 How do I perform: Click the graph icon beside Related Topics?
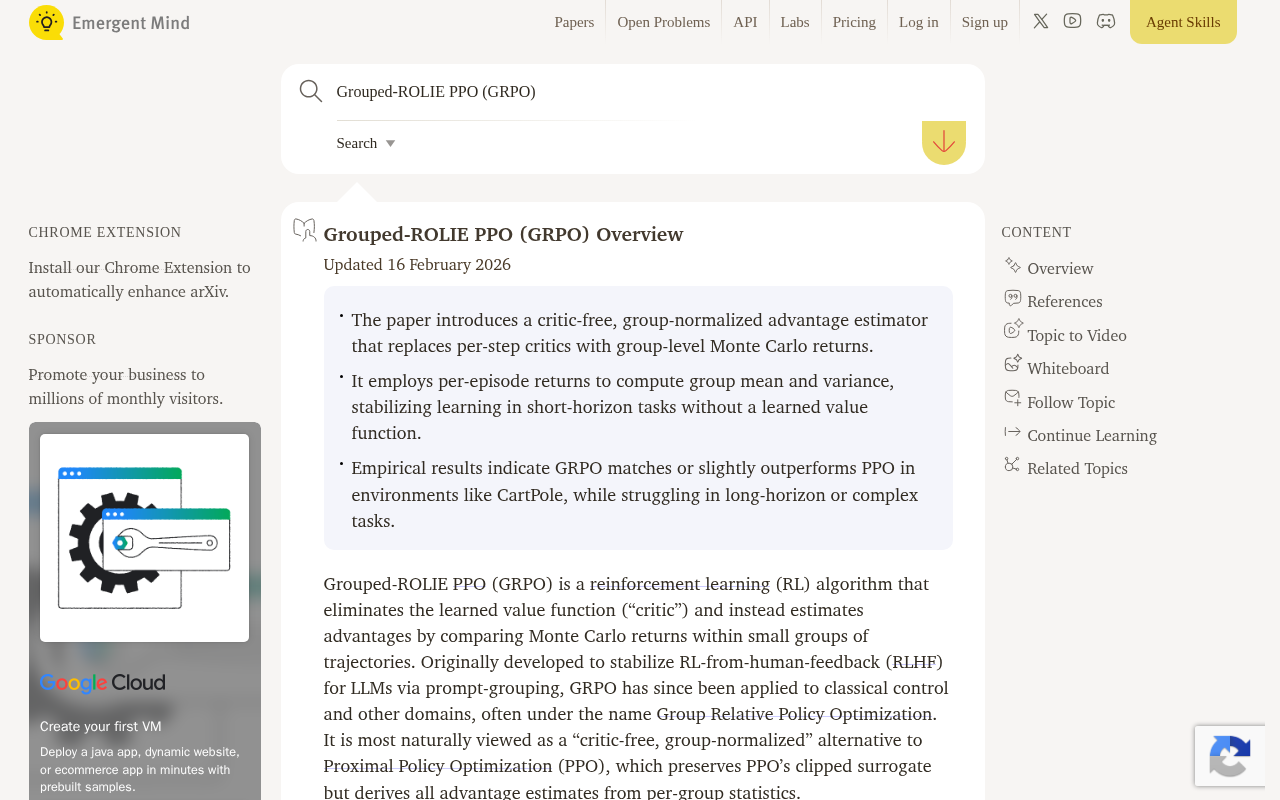1013,465
